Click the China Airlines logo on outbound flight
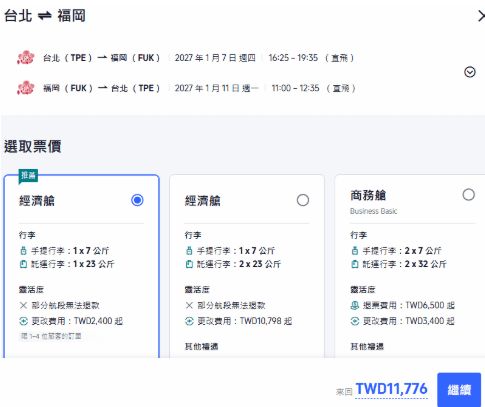Viewport: 485px width, 407px height. (x=26, y=58)
